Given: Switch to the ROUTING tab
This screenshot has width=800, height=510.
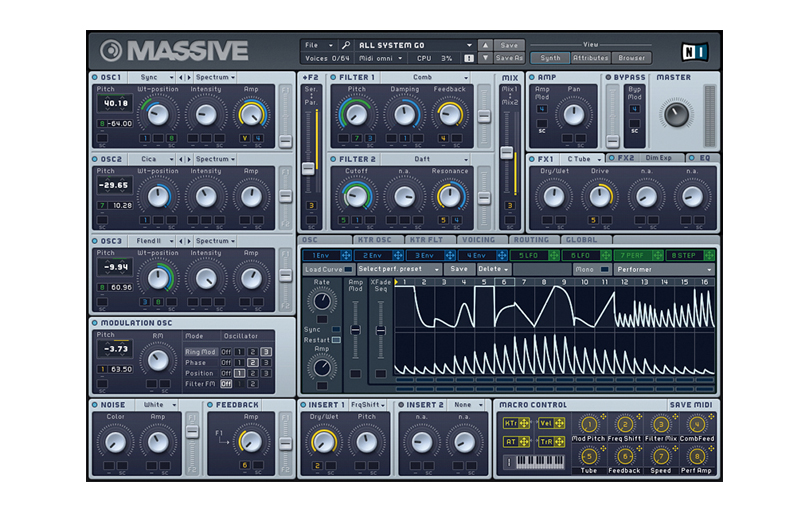Looking at the screenshot, I should click(x=534, y=240).
